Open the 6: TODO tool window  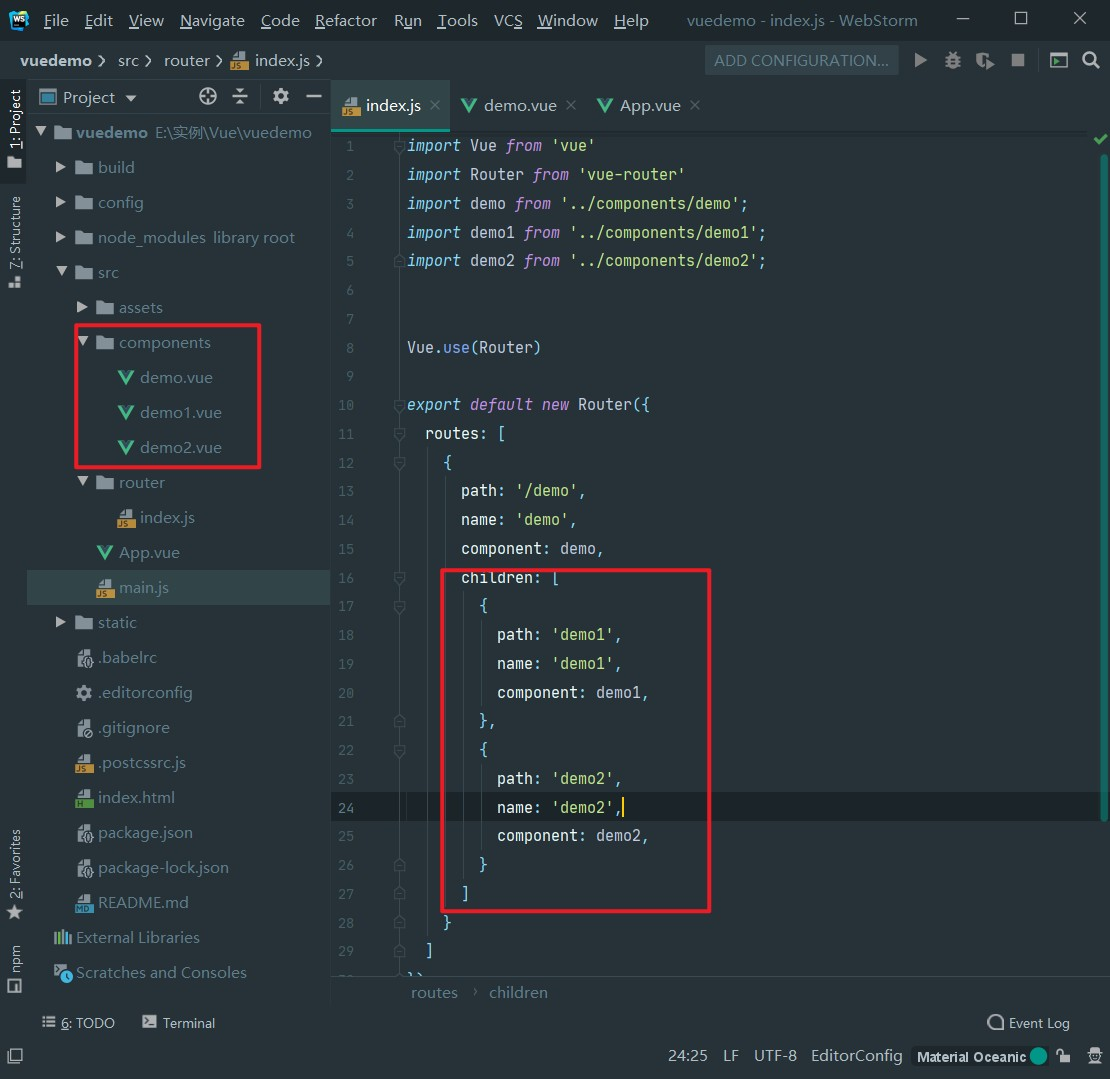click(x=78, y=1023)
